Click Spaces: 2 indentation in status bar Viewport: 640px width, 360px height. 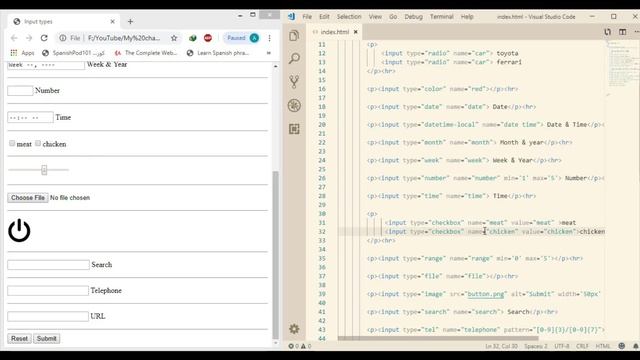[536, 346]
